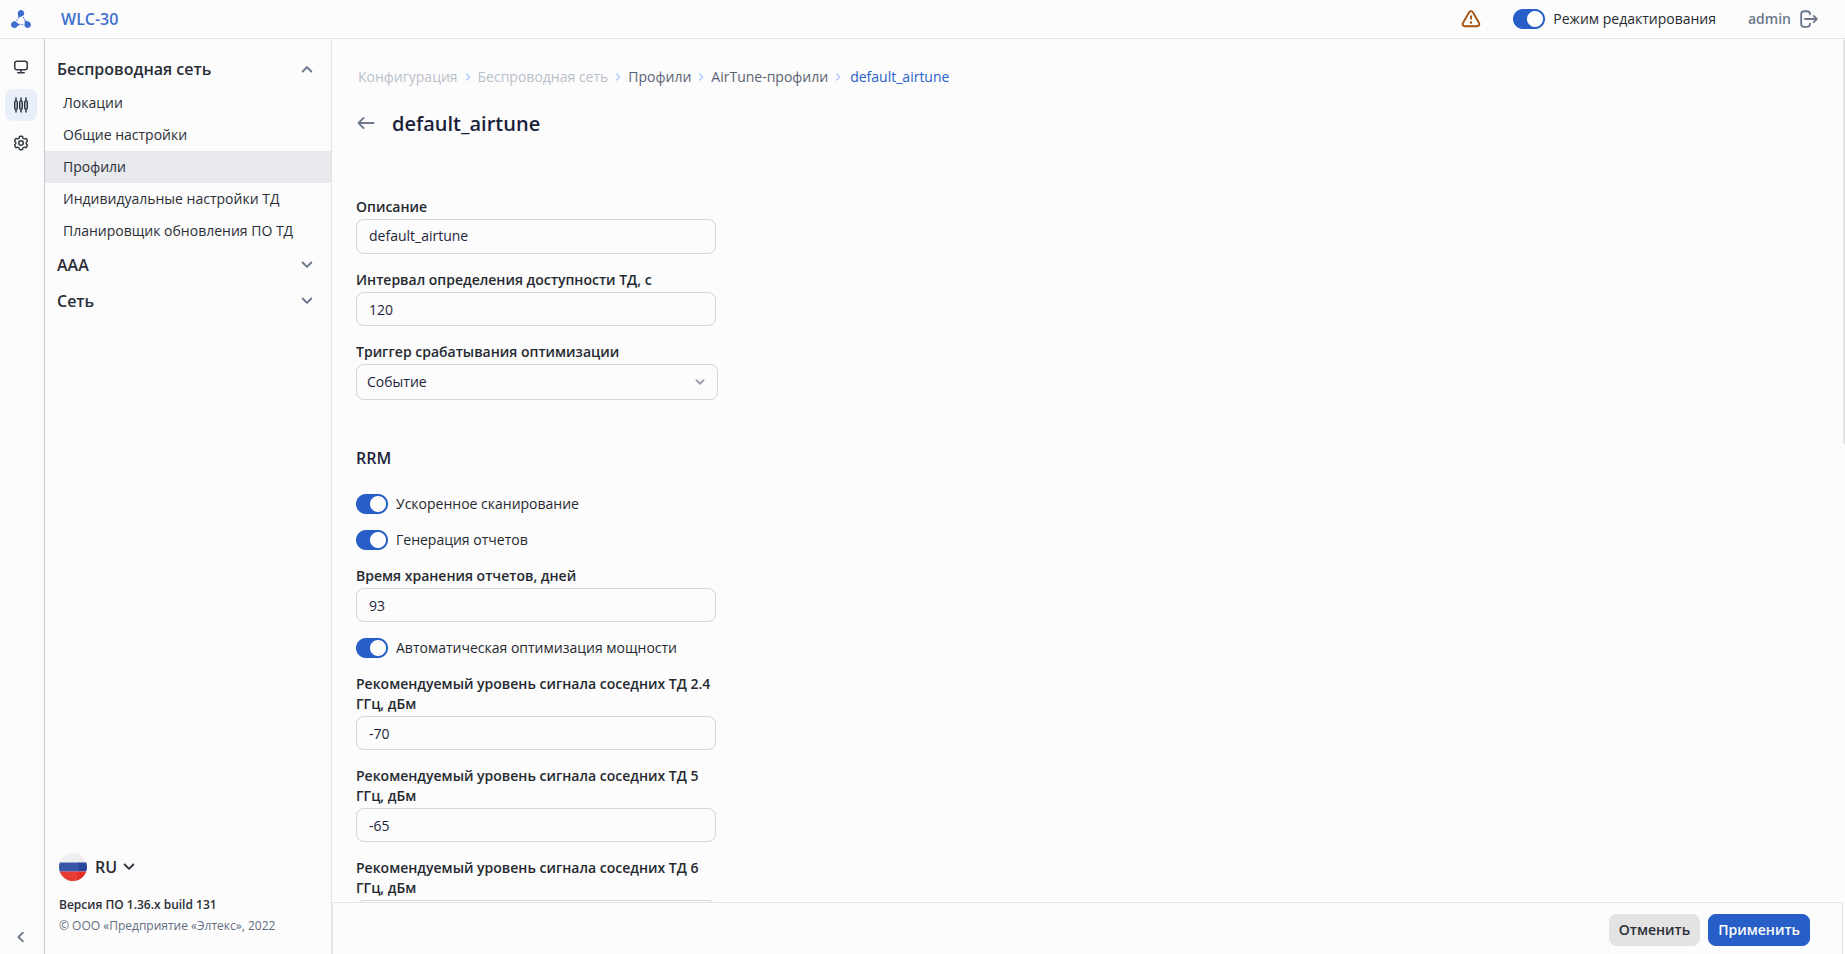Click the AirTune-профили breadcrumb link
The width and height of the screenshot is (1845, 954).
coord(769,77)
